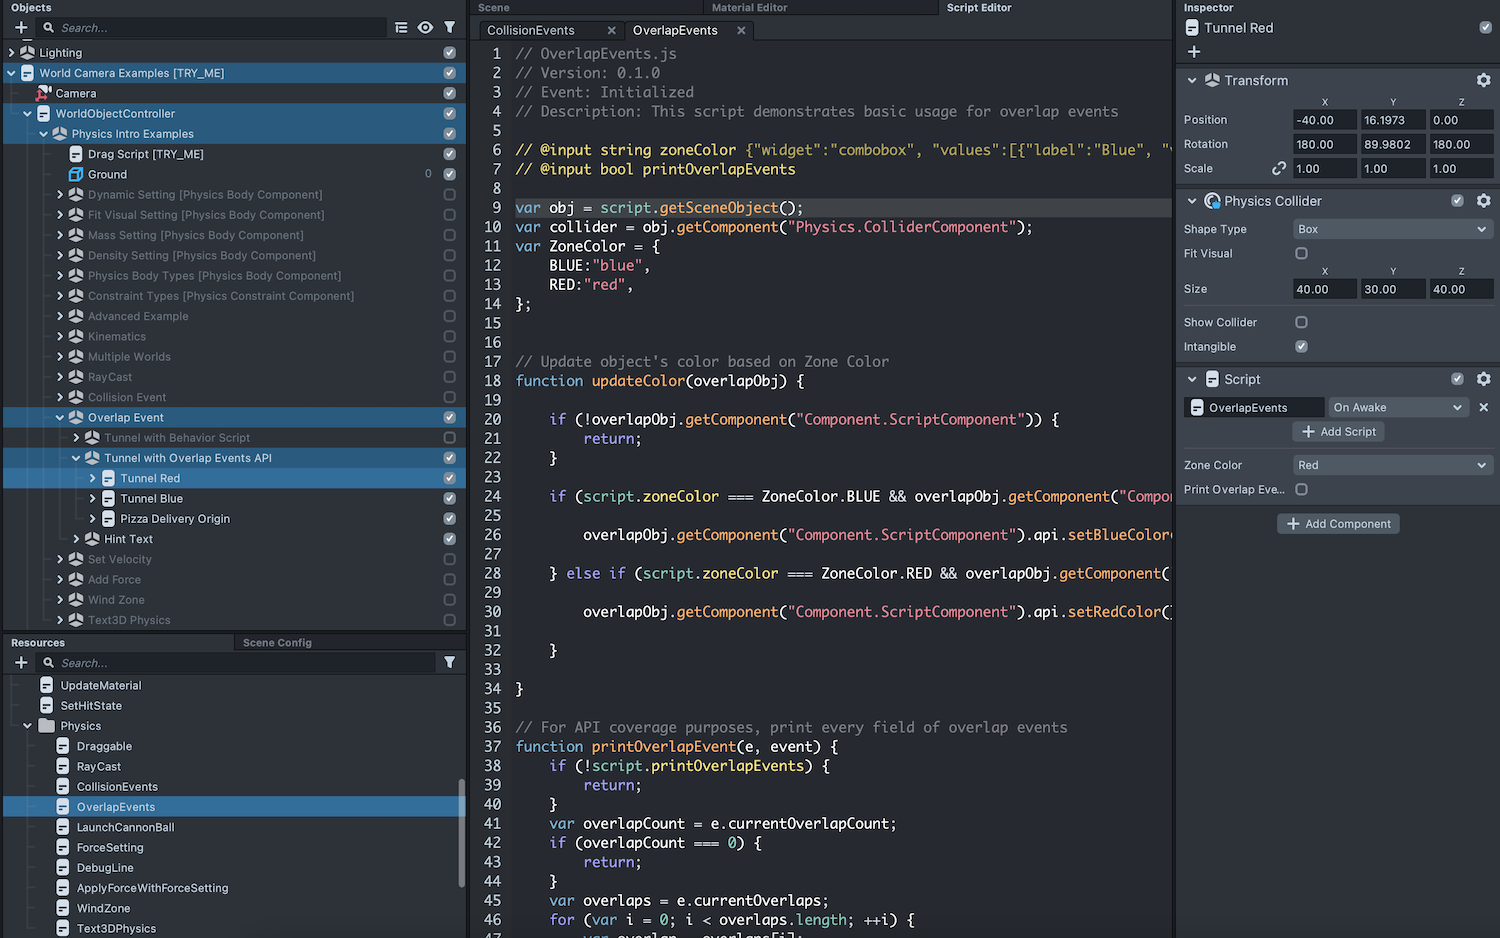Click the list view icon in Objects panel
The height and width of the screenshot is (938, 1500).
point(401,28)
